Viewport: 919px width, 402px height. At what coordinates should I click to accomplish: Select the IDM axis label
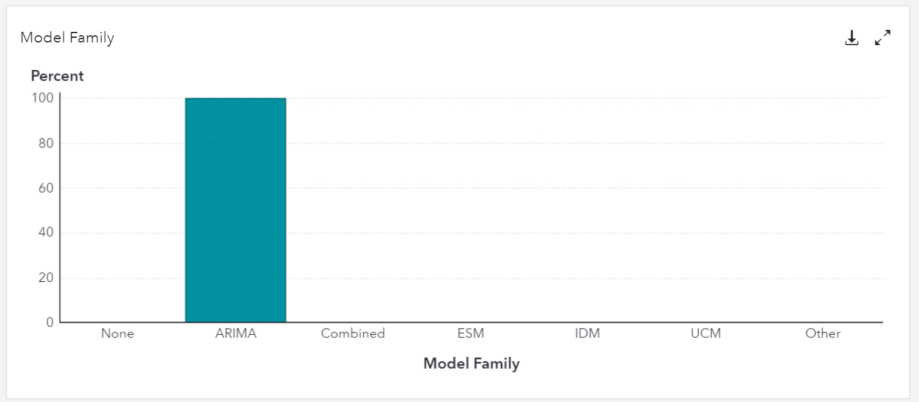[588, 334]
